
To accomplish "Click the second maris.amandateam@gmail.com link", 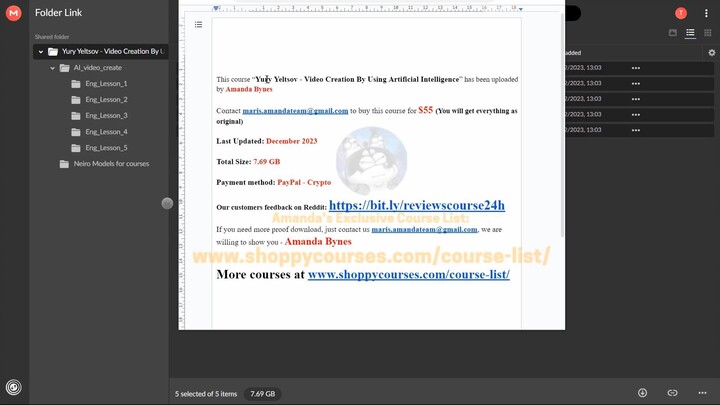I will [x=424, y=229].
